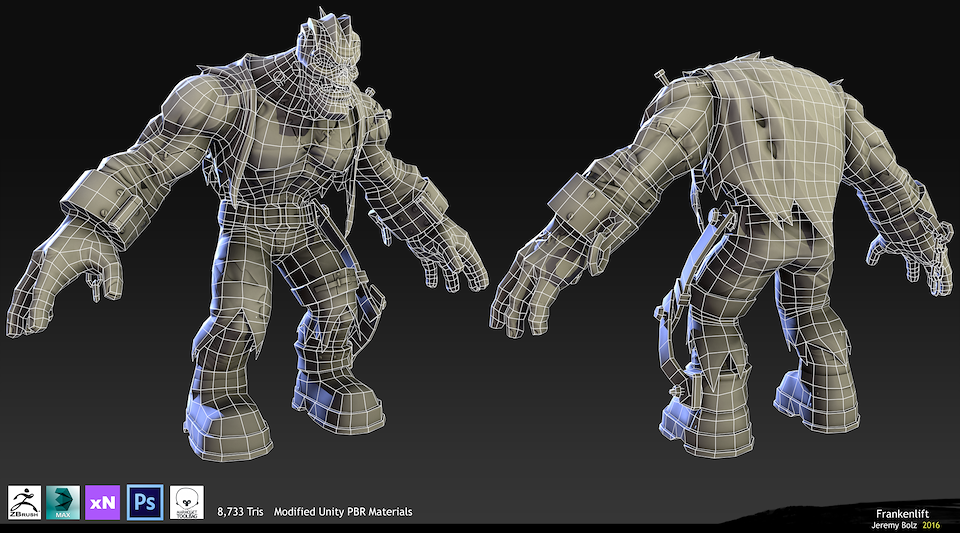Click the neck bolt on back-view model
The image size is (960, 533).
click(x=663, y=77)
